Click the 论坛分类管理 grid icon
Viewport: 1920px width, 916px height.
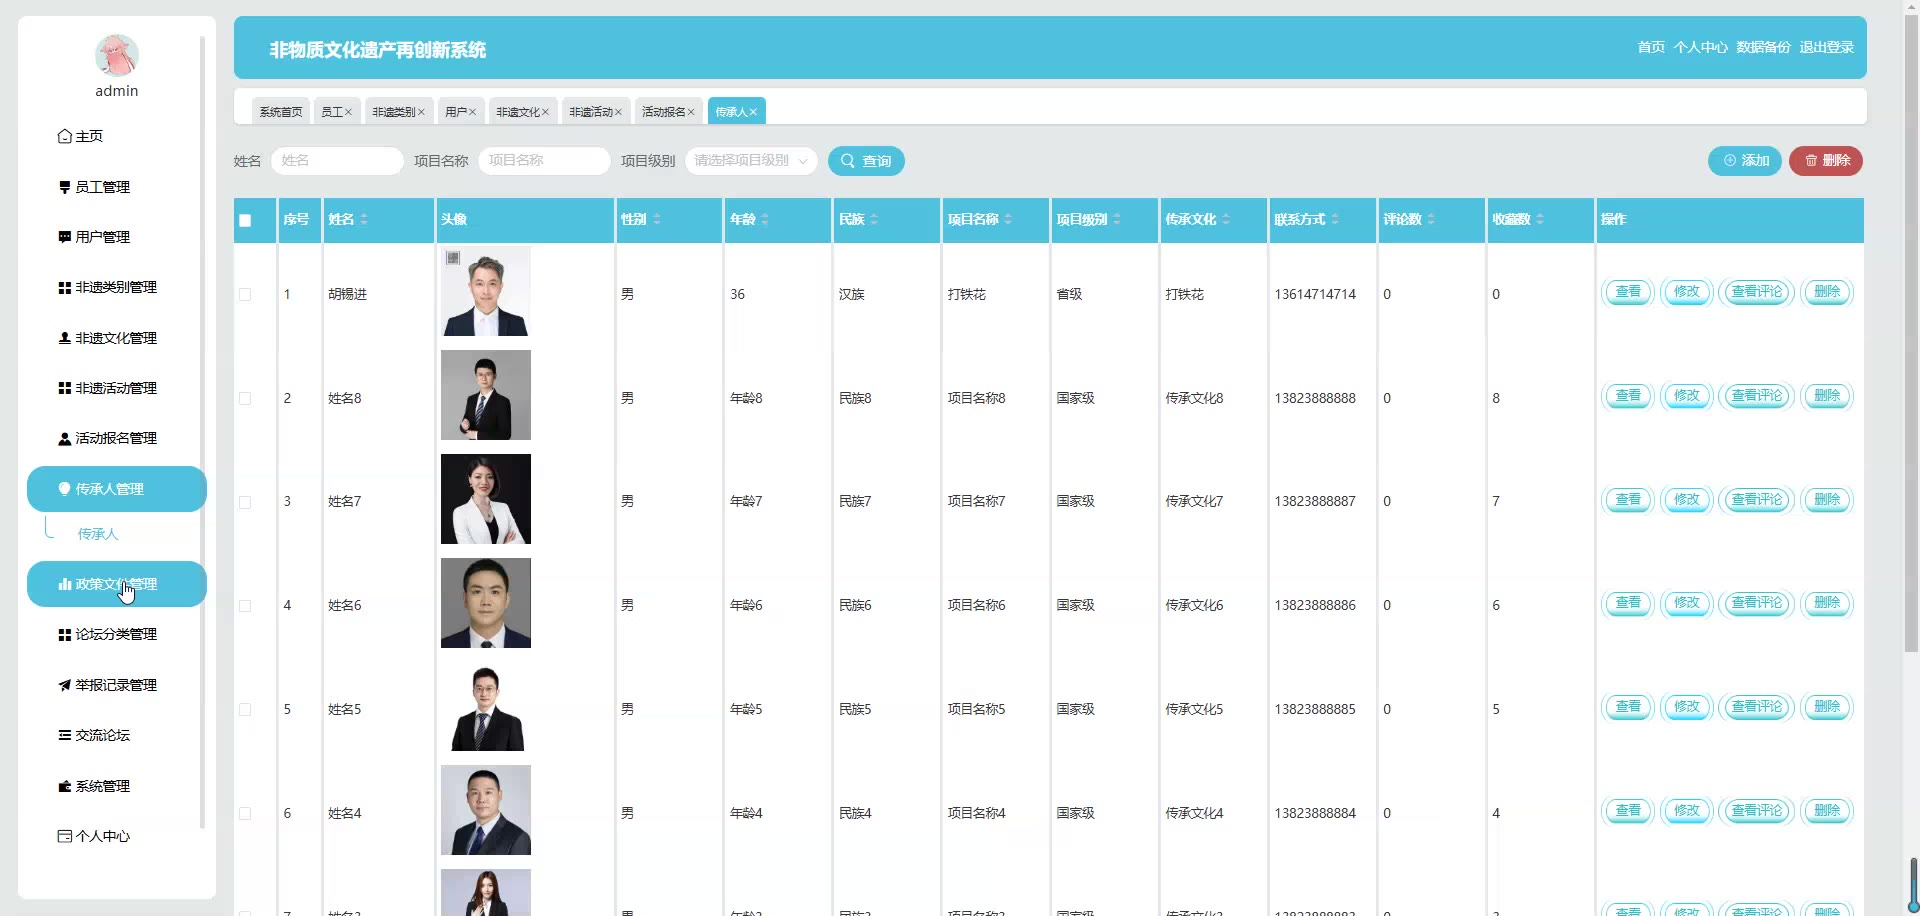point(65,635)
